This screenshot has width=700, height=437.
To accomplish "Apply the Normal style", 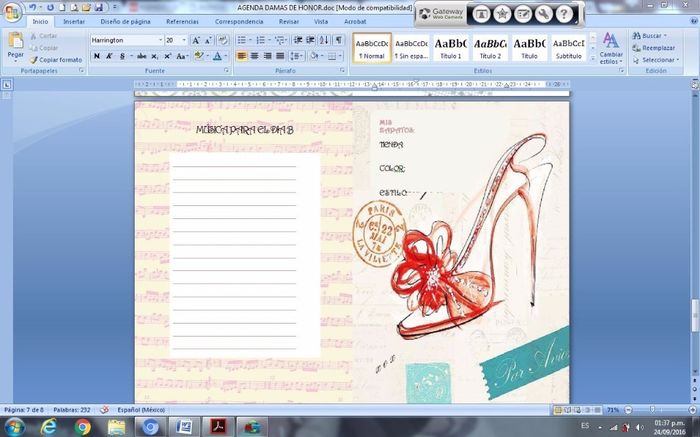I will coord(372,47).
